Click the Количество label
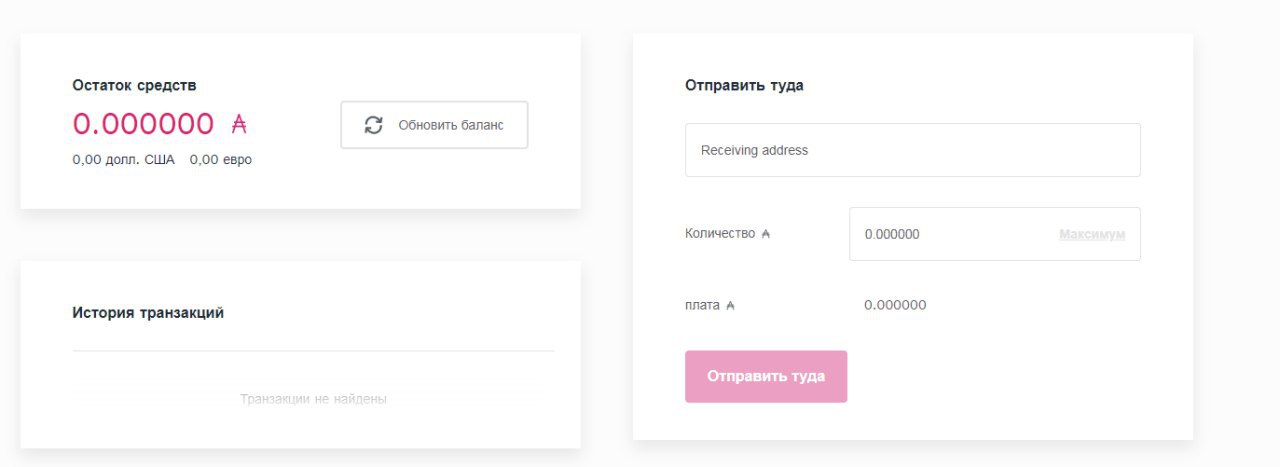Image resolution: width=1280 pixels, height=467 pixels. click(720, 234)
